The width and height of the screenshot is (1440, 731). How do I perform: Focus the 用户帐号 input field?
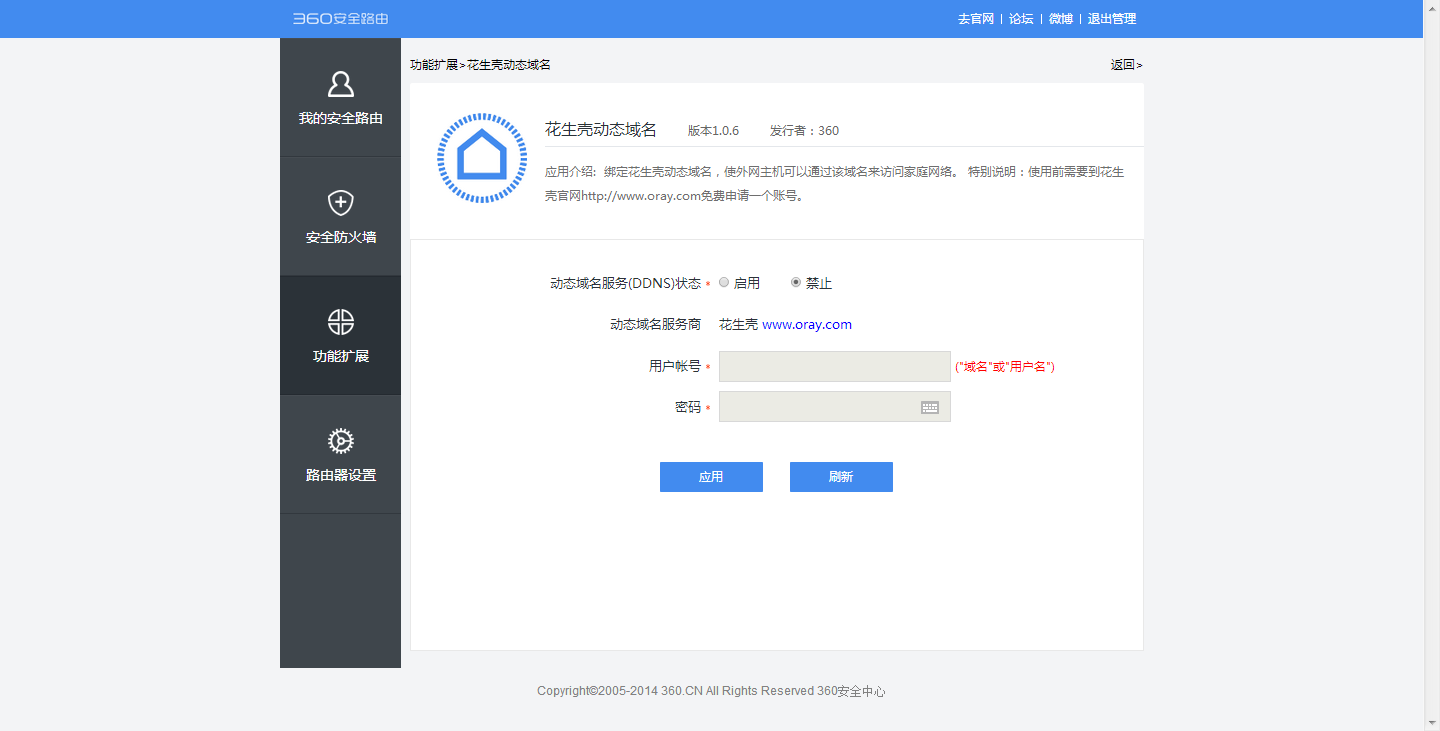click(x=835, y=367)
